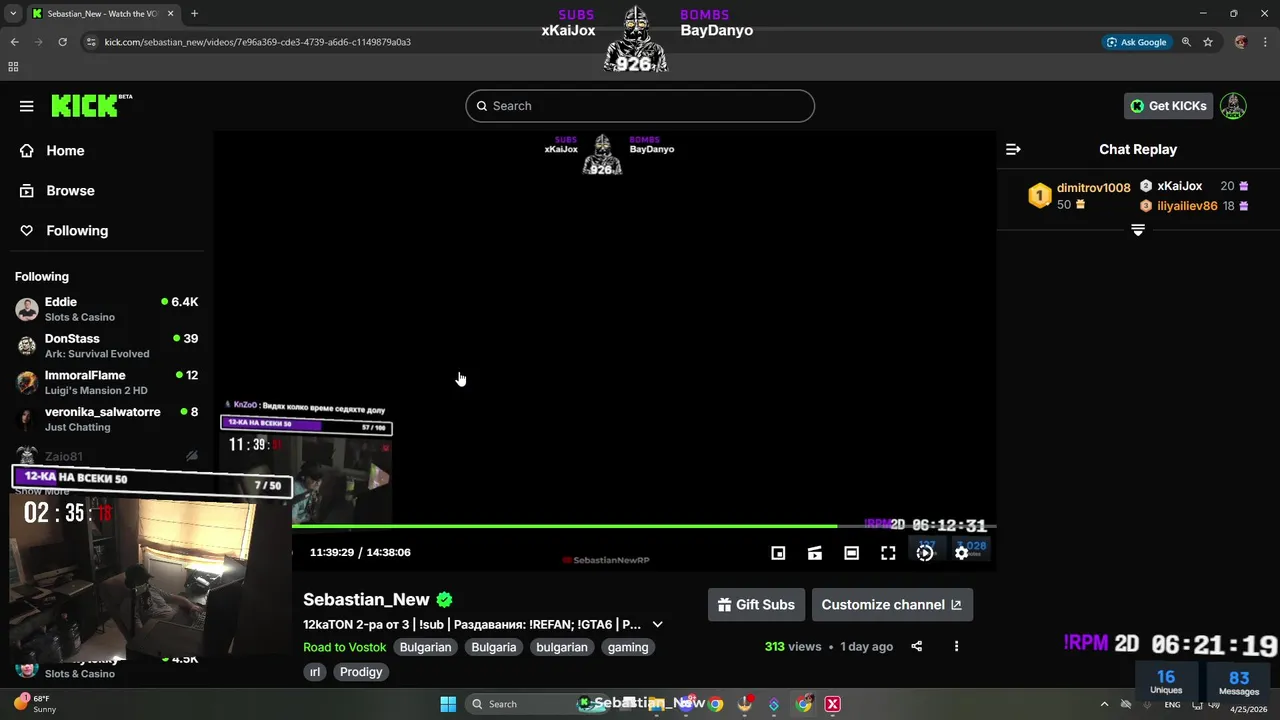This screenshot has height=720, width=1280.
Task: Show hidden system tray icons
Action: tap(1104, 704)
